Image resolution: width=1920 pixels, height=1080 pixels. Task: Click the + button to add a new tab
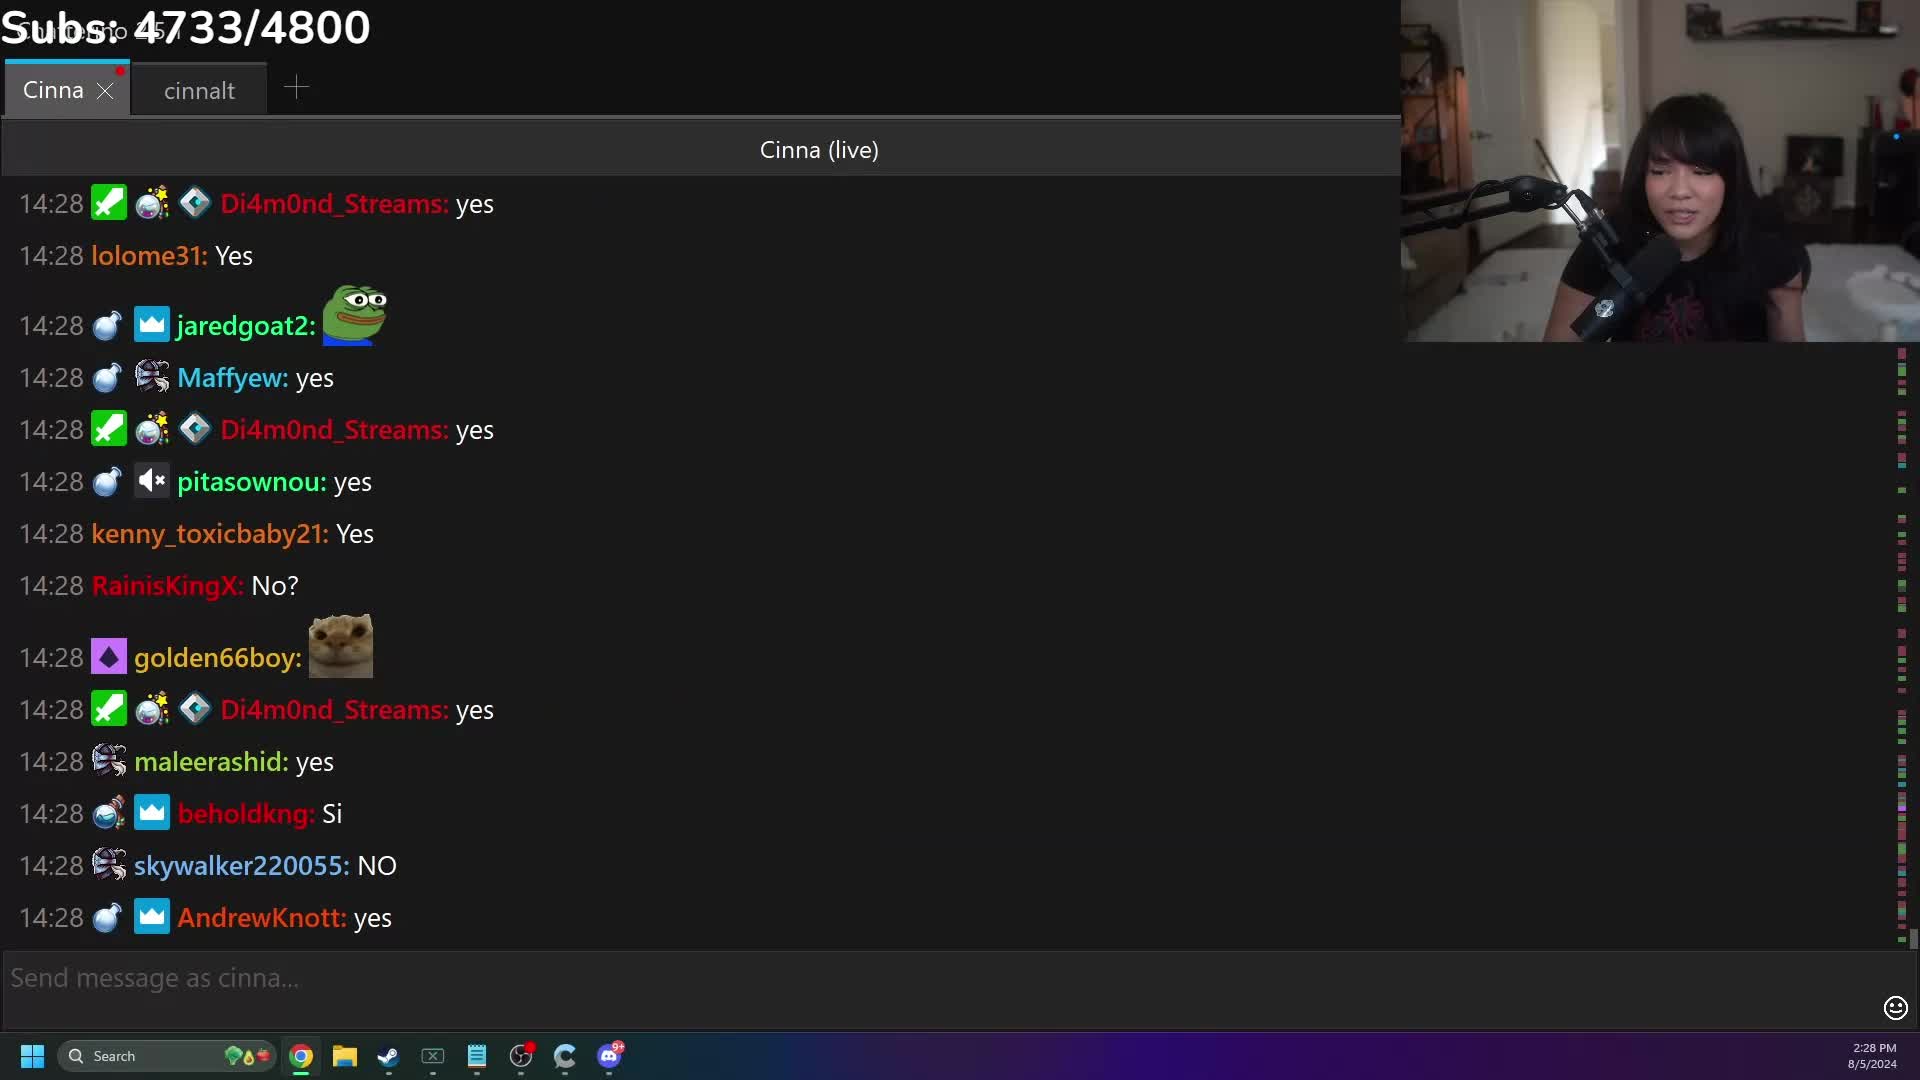[x=297, y=87]
